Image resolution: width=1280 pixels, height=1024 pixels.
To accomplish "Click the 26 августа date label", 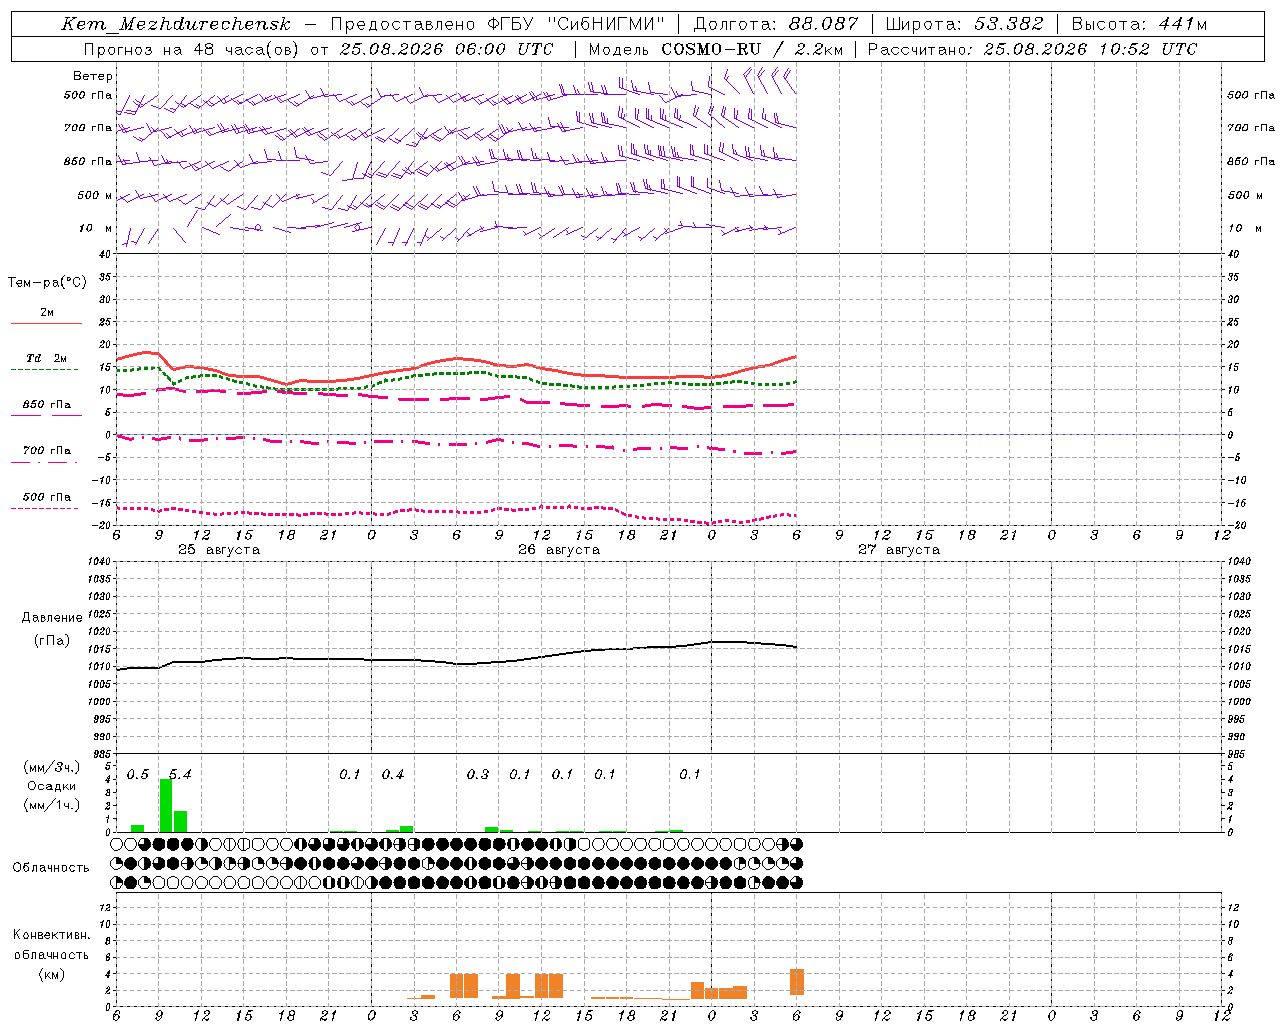I will point(559,550).
